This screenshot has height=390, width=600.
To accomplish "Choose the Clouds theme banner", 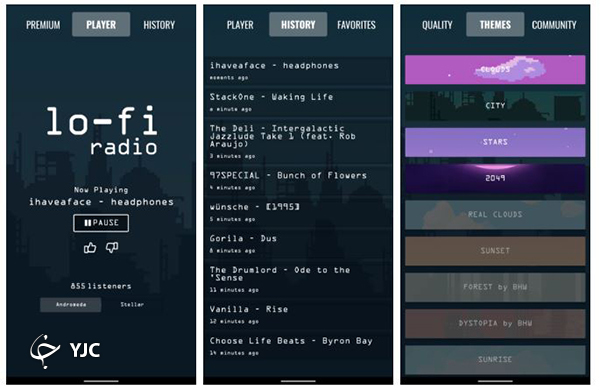I will pos(495,70).
